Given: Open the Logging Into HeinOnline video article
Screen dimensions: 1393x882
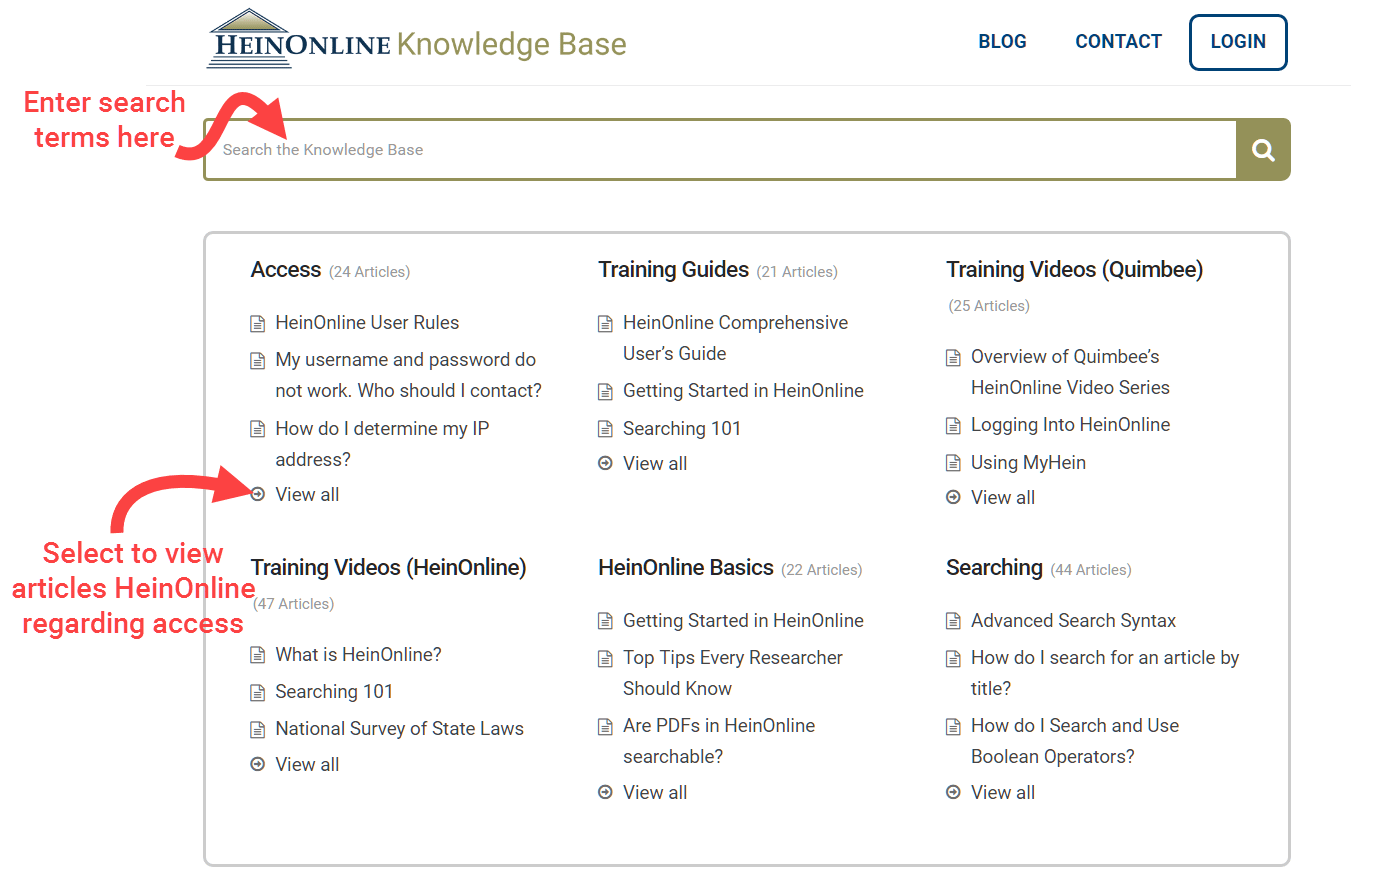Looking at the screenshot, I should coord(1070,425).
